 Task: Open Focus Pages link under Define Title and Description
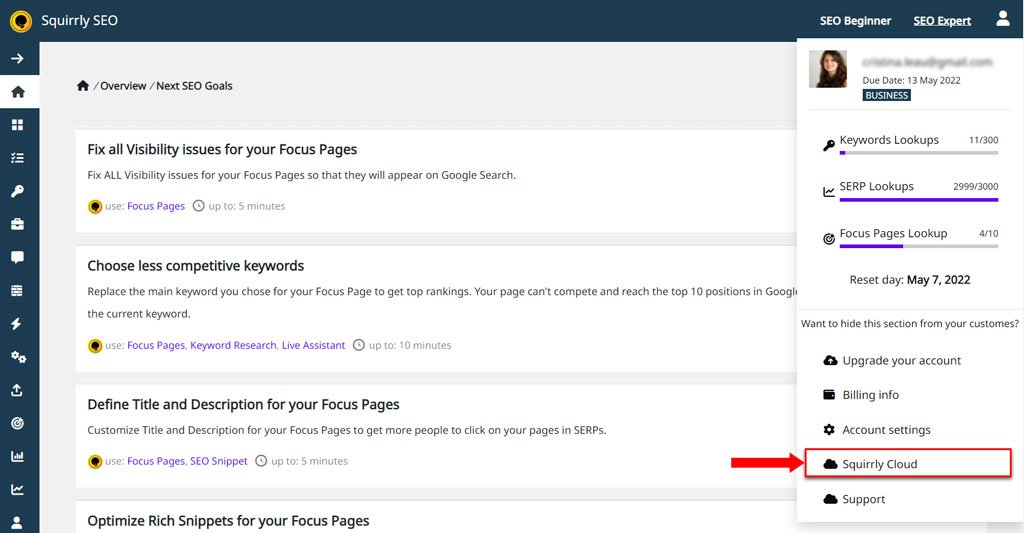(x=155, y=460)
